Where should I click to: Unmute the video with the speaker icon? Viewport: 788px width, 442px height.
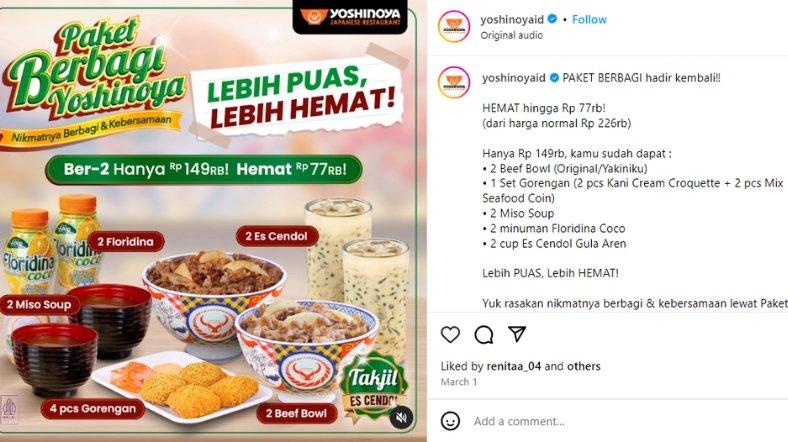click(x=401, y=417)
